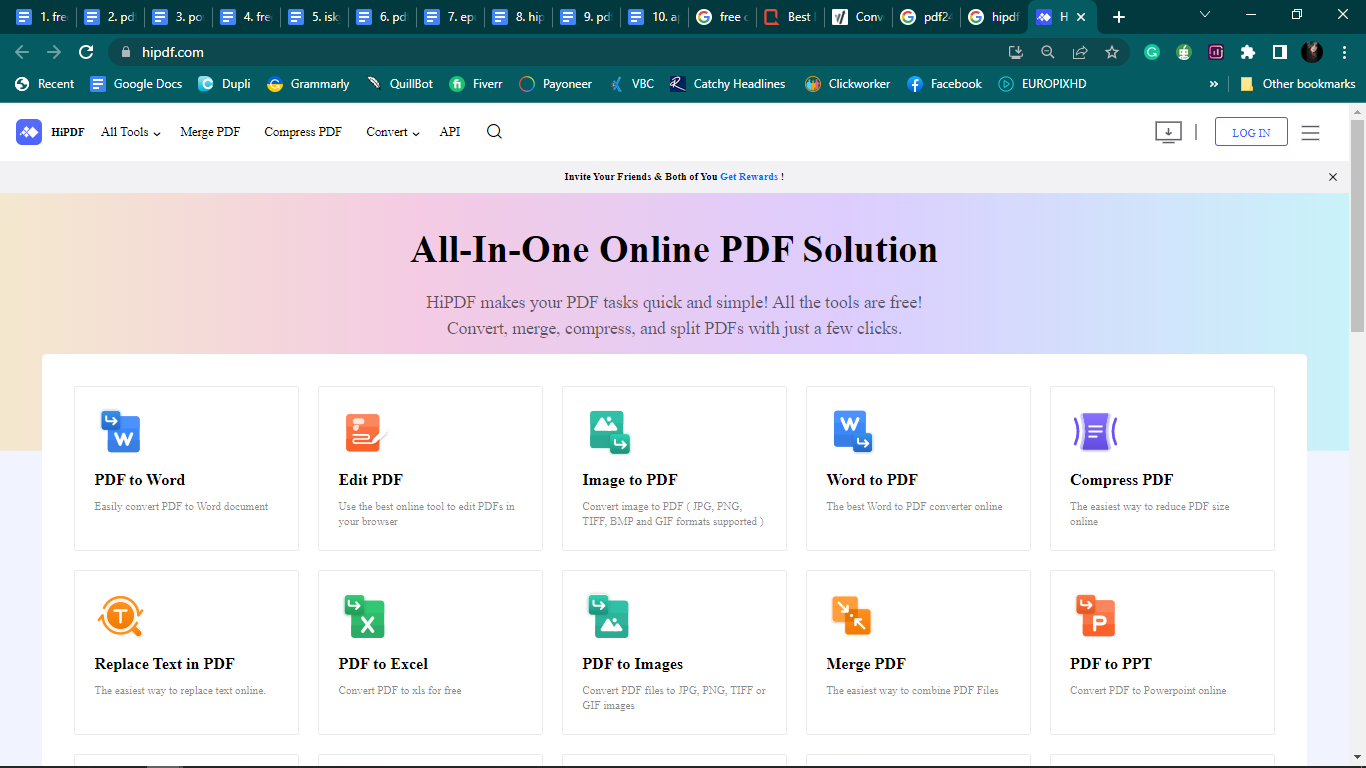Open the Convert dropdown menu
This screenshot has height=768, width=1366.
point(392,131)
